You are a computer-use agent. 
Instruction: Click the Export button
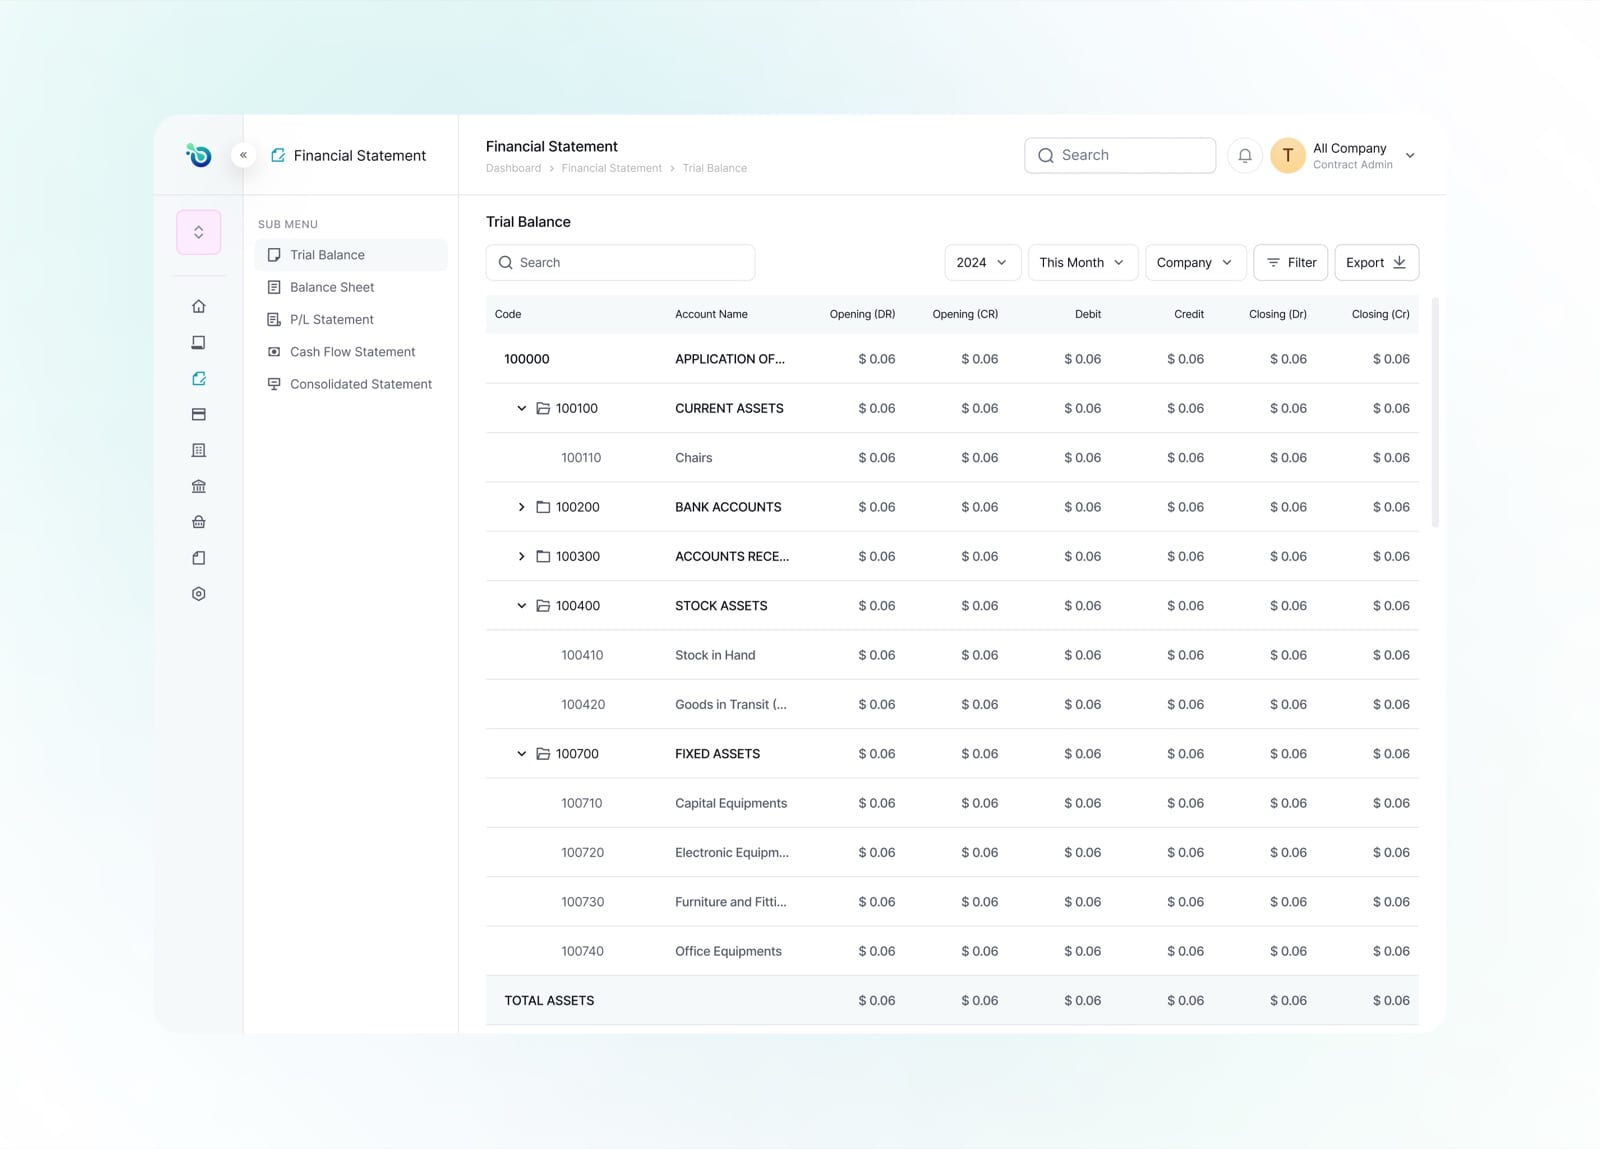[x=1377, y=262]
